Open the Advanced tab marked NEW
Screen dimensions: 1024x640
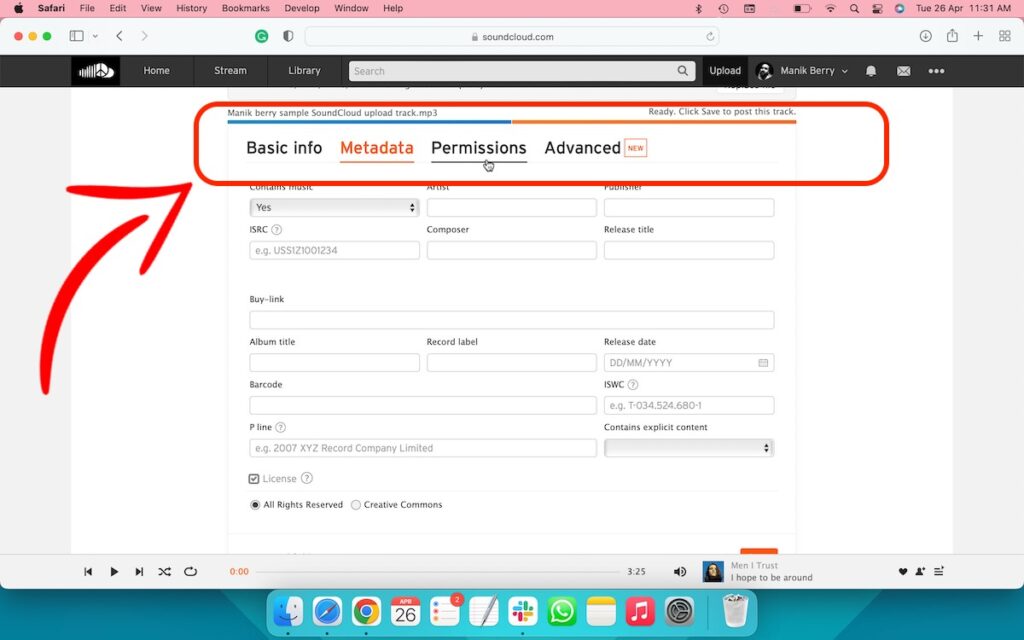click(582, 147)
